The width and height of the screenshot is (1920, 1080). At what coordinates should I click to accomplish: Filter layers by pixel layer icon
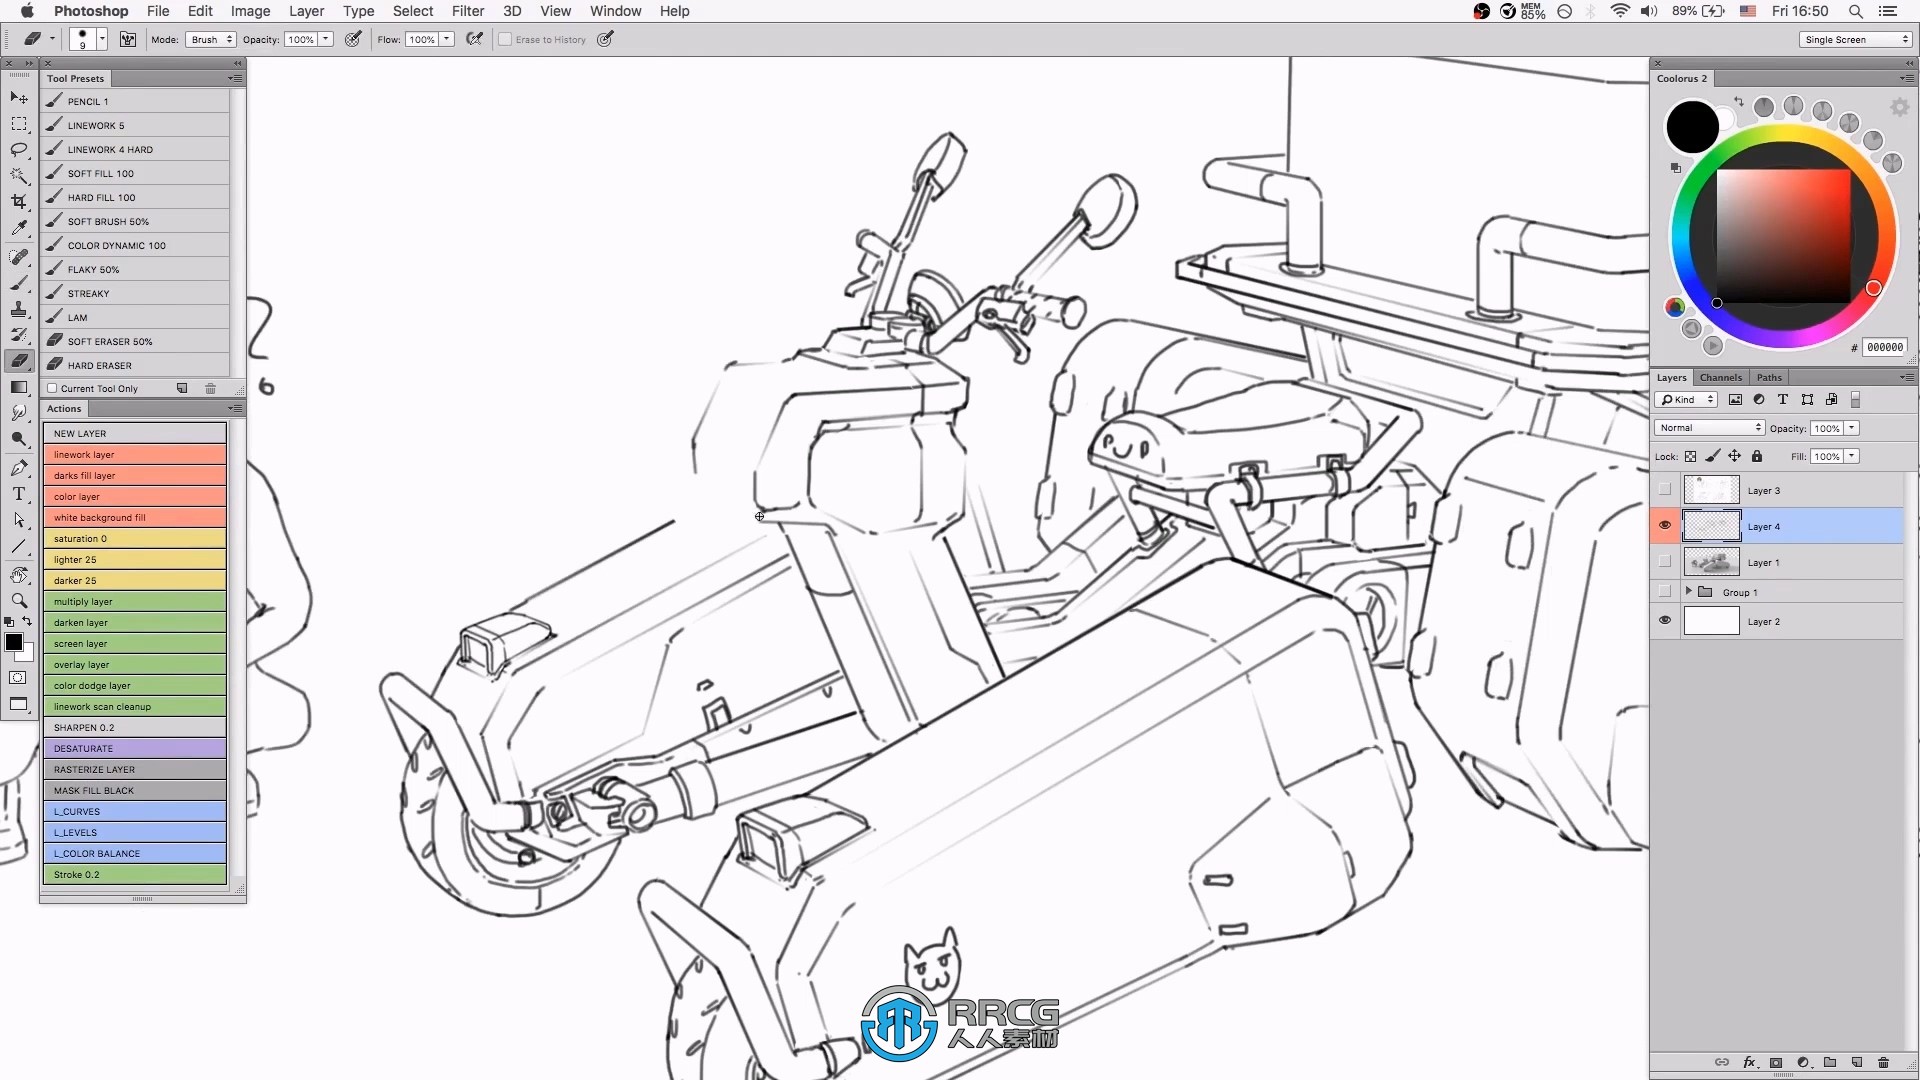1735,399
